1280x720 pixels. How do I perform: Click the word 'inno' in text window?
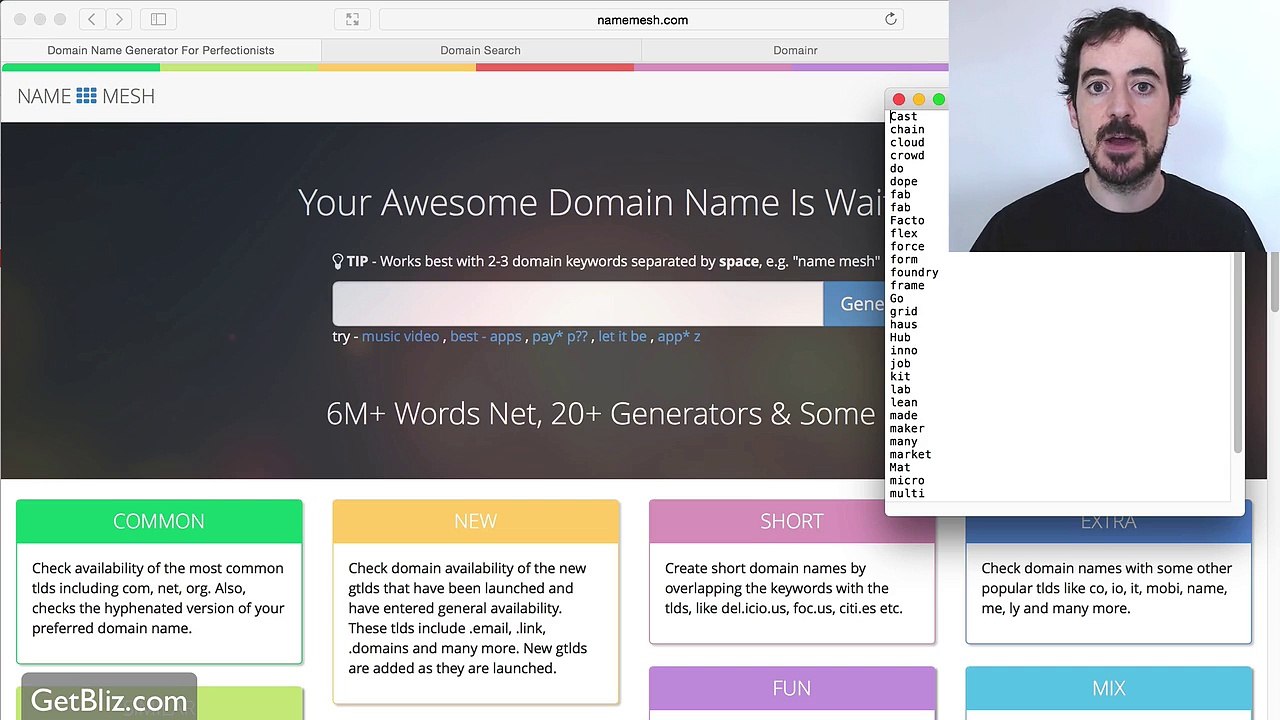903,350
